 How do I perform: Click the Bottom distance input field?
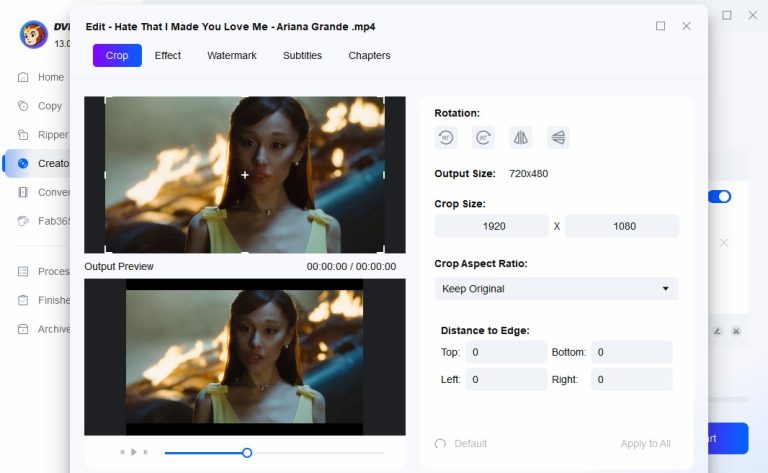pyautogui.click(x=631, y=352)
